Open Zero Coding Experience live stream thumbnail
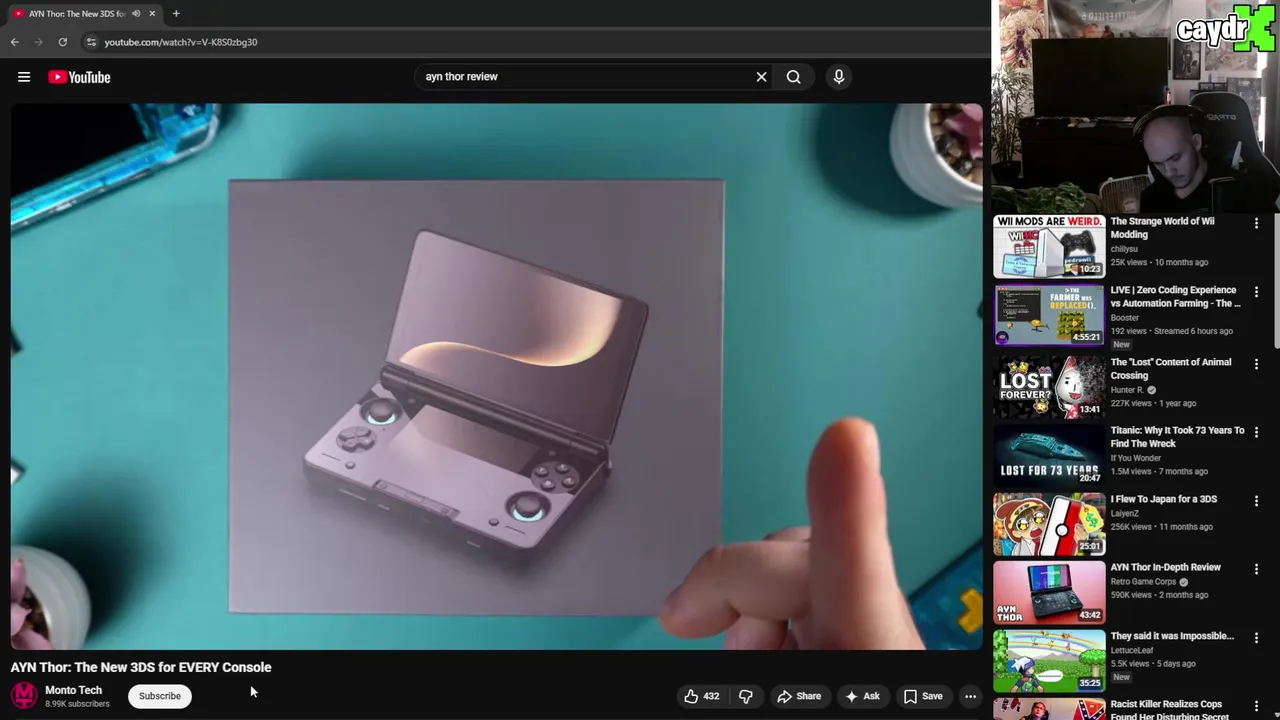This screenshot has height=720, width=1280. (1049, 315)
